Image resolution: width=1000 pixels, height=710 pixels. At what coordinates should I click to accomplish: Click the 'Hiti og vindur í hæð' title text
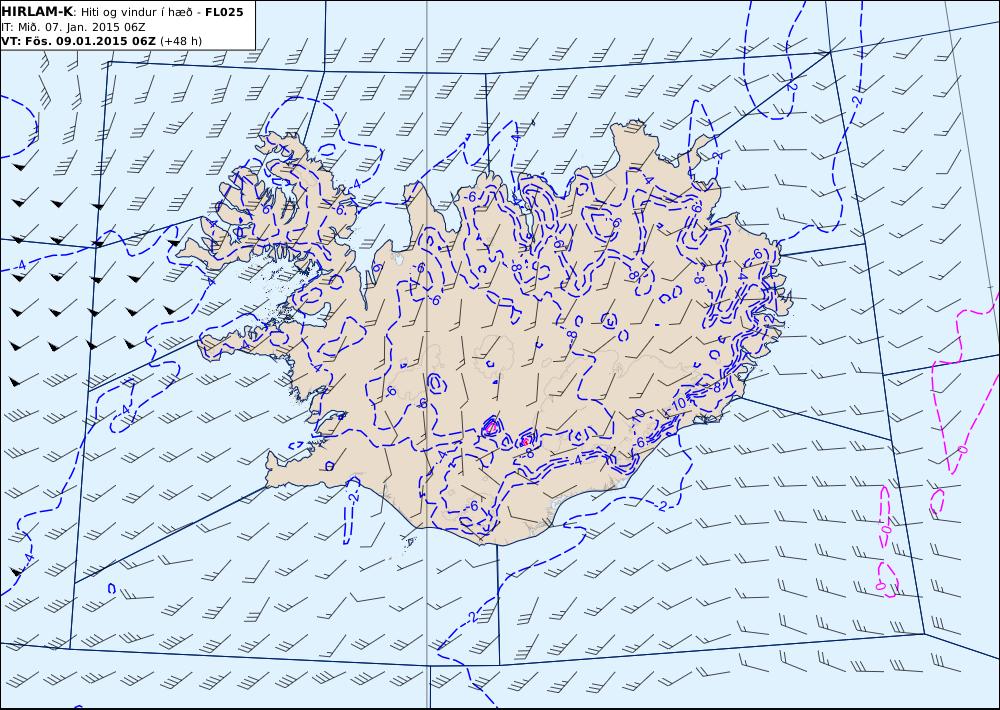click(x=137, y=12)
